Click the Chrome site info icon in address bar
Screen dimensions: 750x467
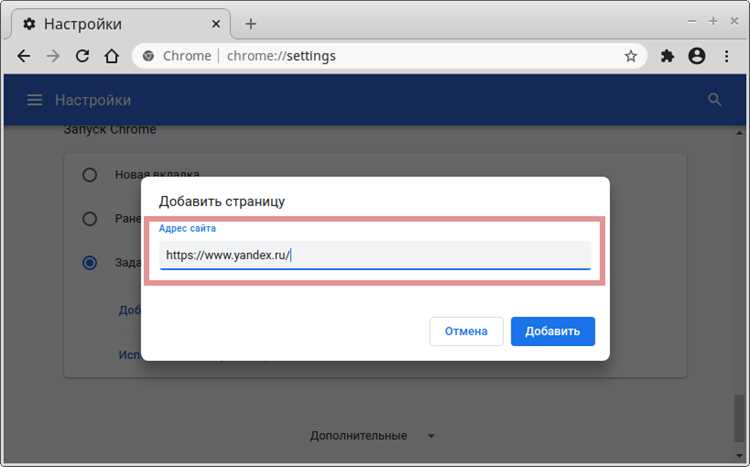pos(148,56)
